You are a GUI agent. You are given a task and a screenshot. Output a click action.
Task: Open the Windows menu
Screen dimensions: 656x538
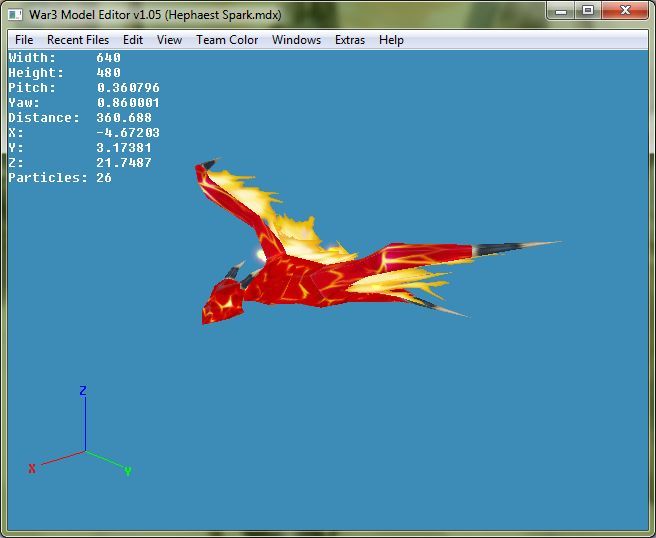click(296, 40)
